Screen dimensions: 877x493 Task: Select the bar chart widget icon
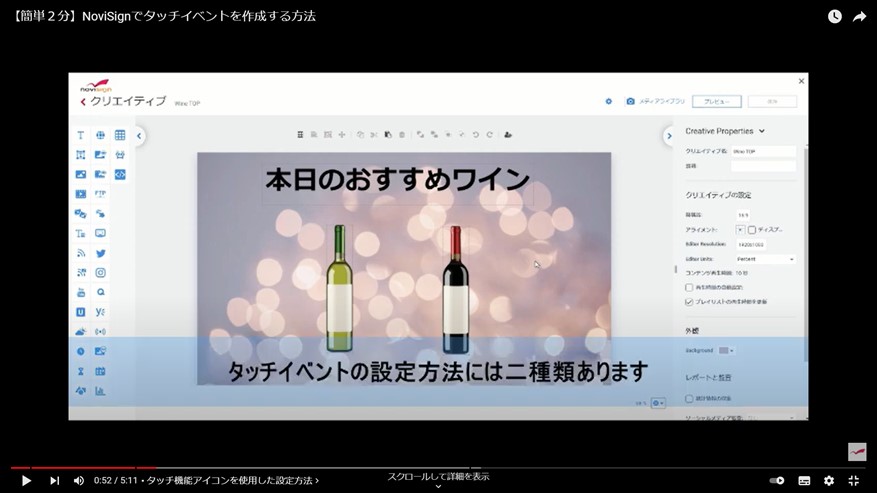pyautogui.click(x=100, y=391)
